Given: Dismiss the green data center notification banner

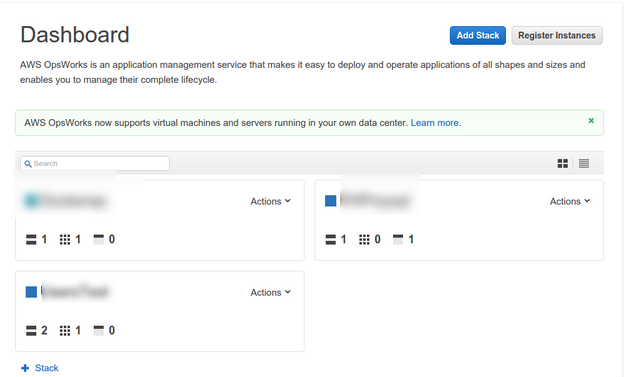Looking at the screenshot, I should point(591,121).
